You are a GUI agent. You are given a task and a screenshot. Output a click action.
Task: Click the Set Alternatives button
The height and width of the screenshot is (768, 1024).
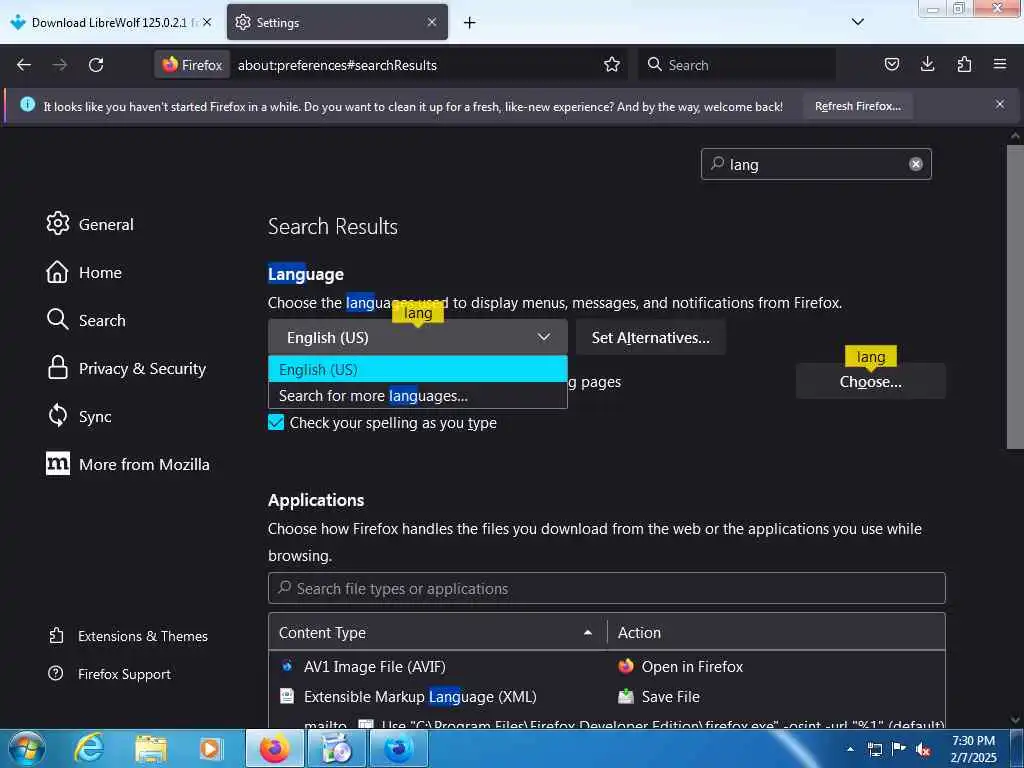tap(650, 338)
